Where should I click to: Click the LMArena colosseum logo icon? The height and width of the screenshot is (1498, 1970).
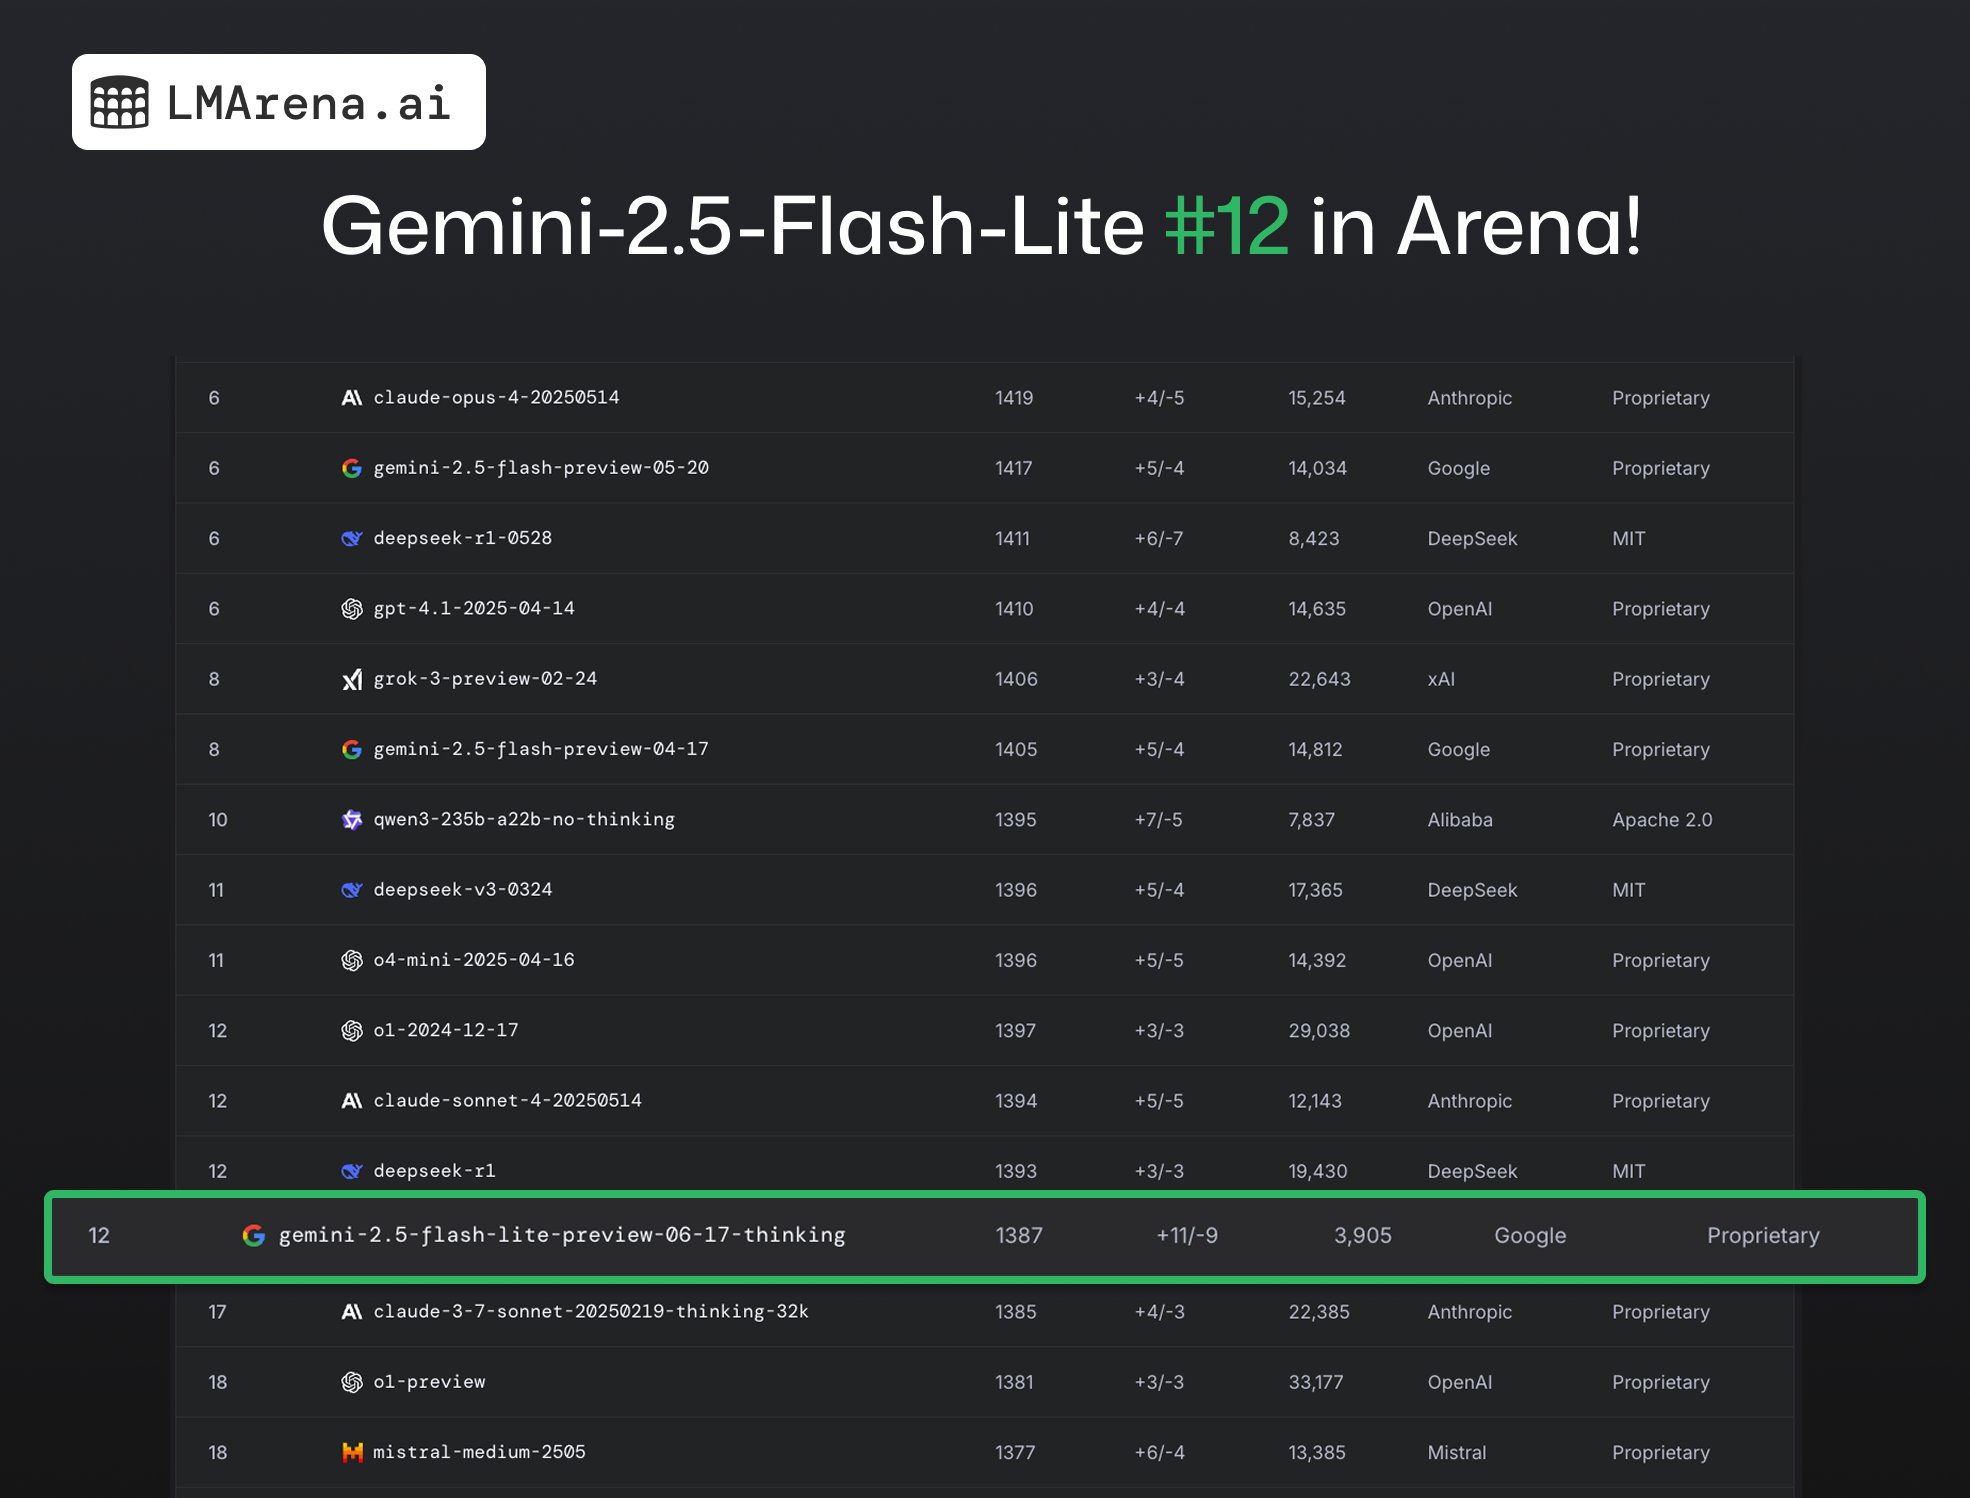coord(120,102)
